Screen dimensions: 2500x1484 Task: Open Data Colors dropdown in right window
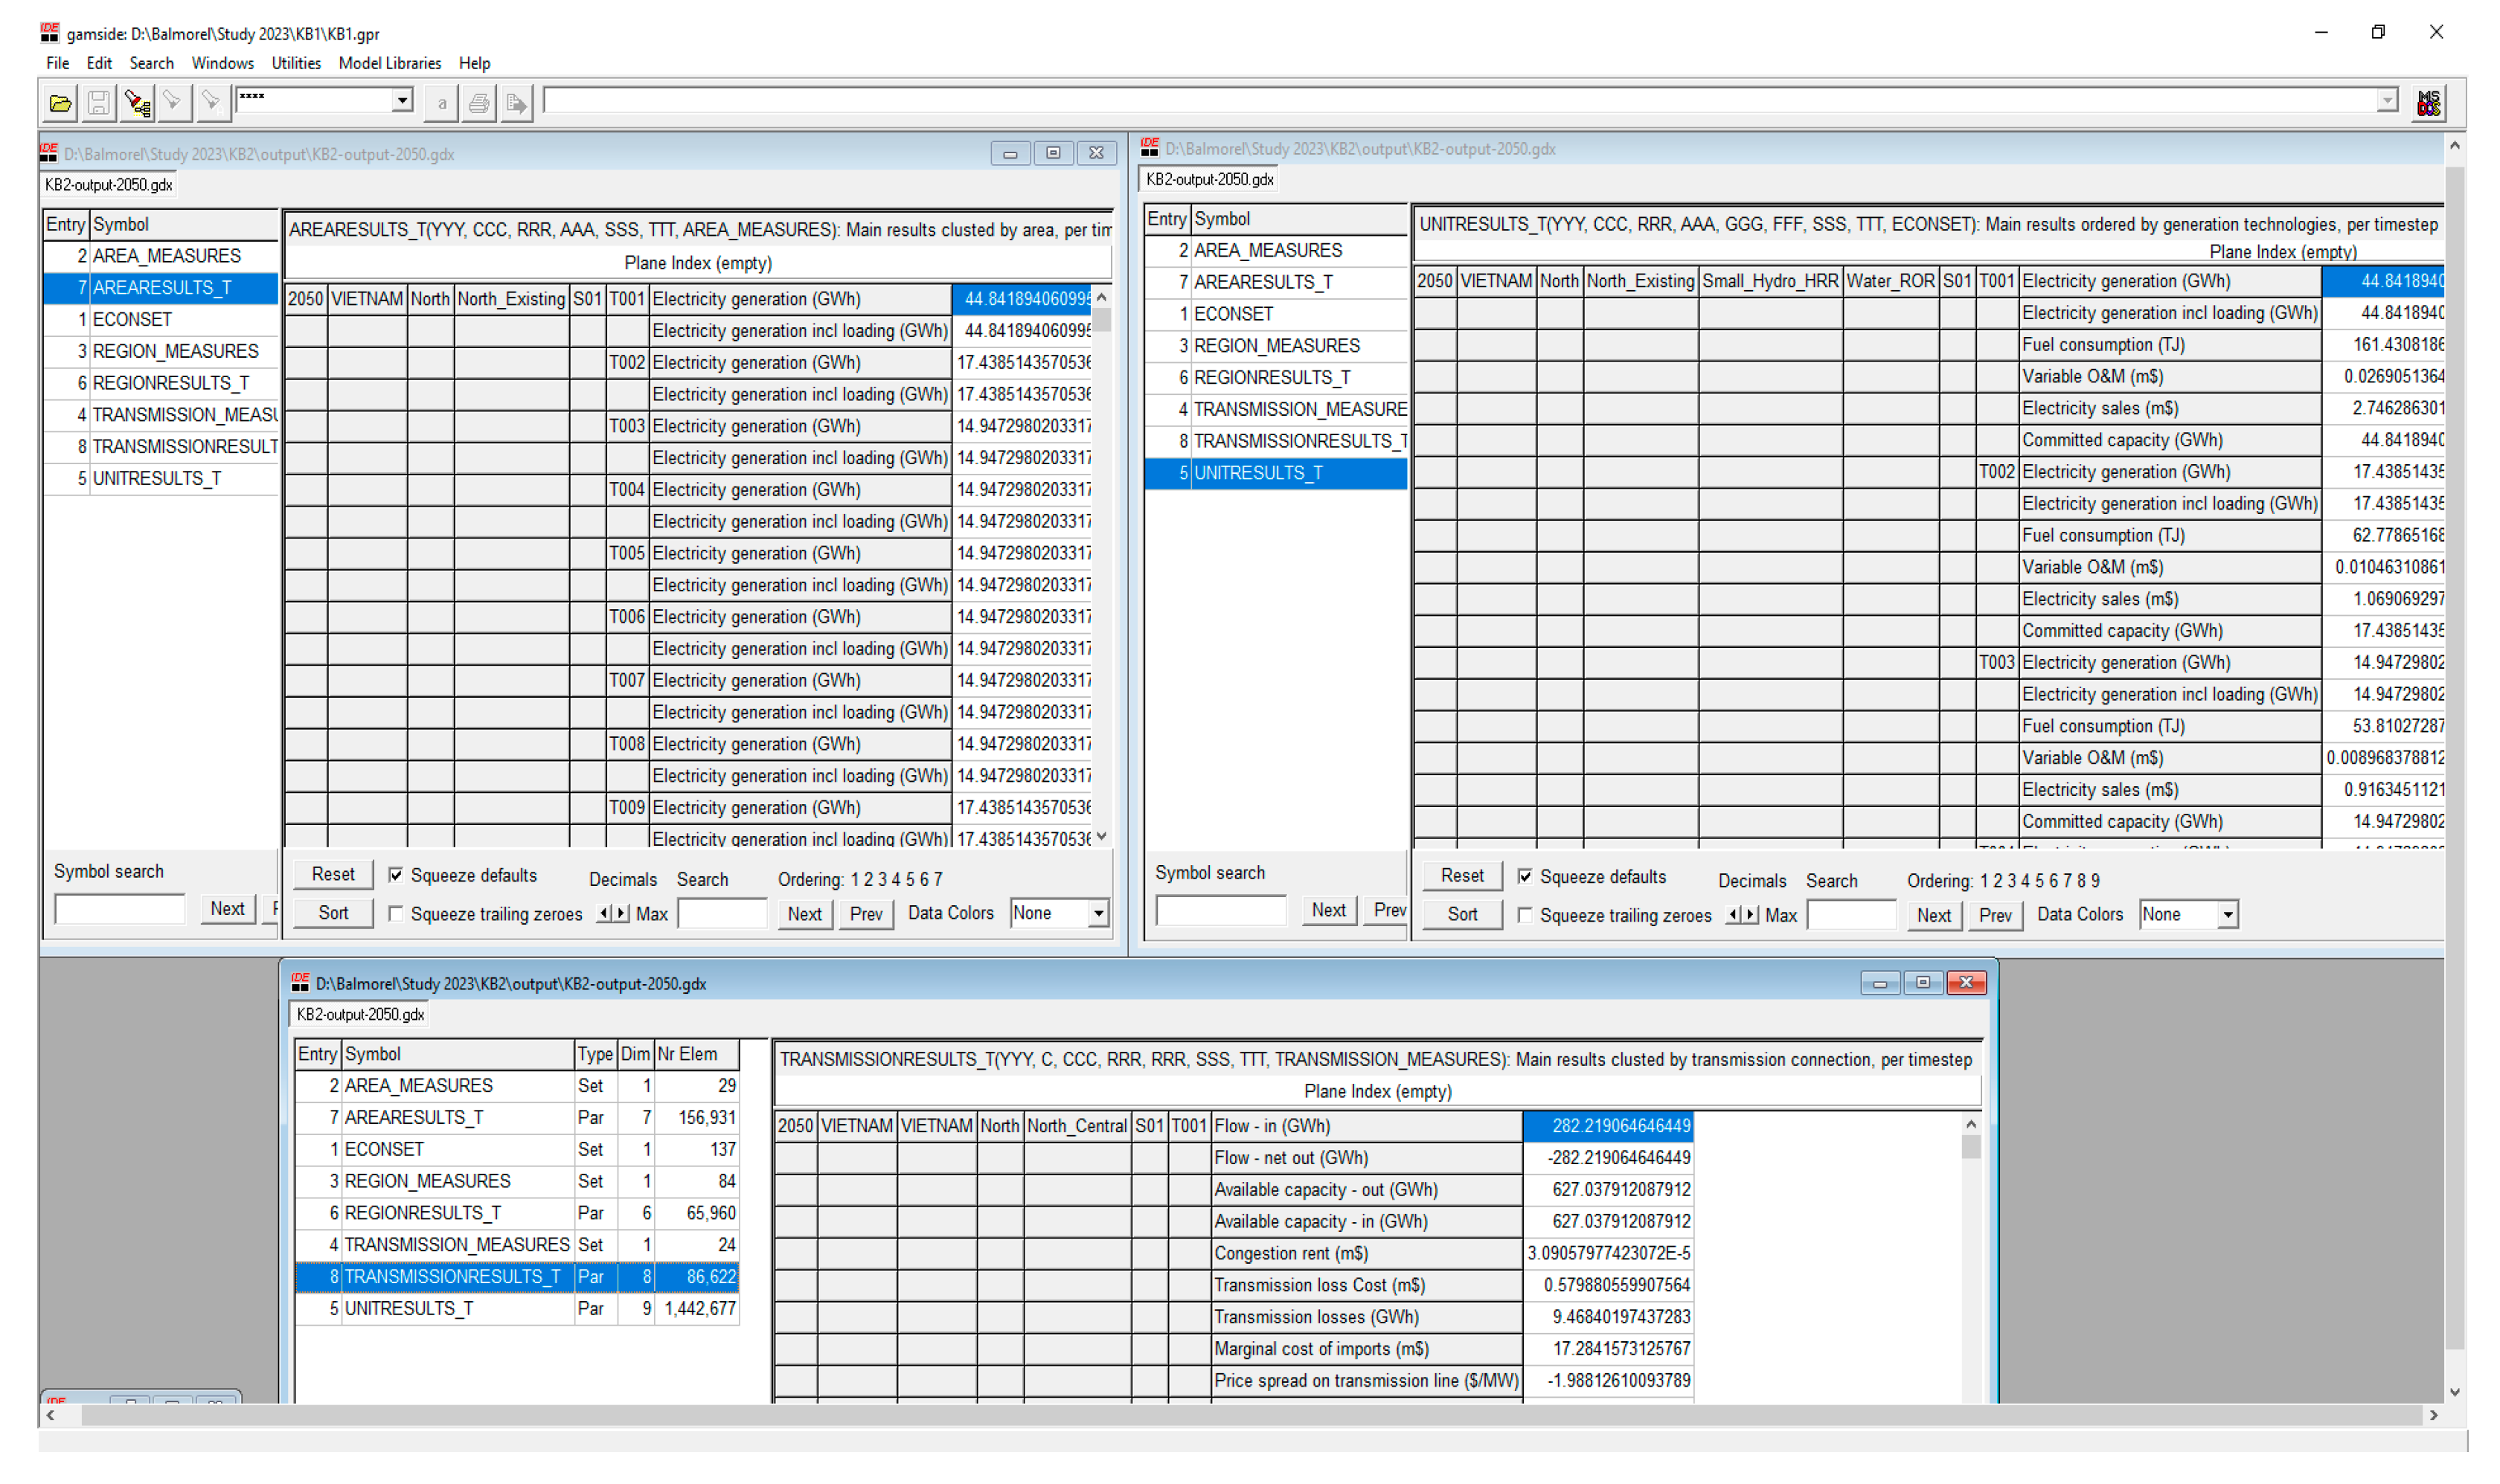[2227, 915]
